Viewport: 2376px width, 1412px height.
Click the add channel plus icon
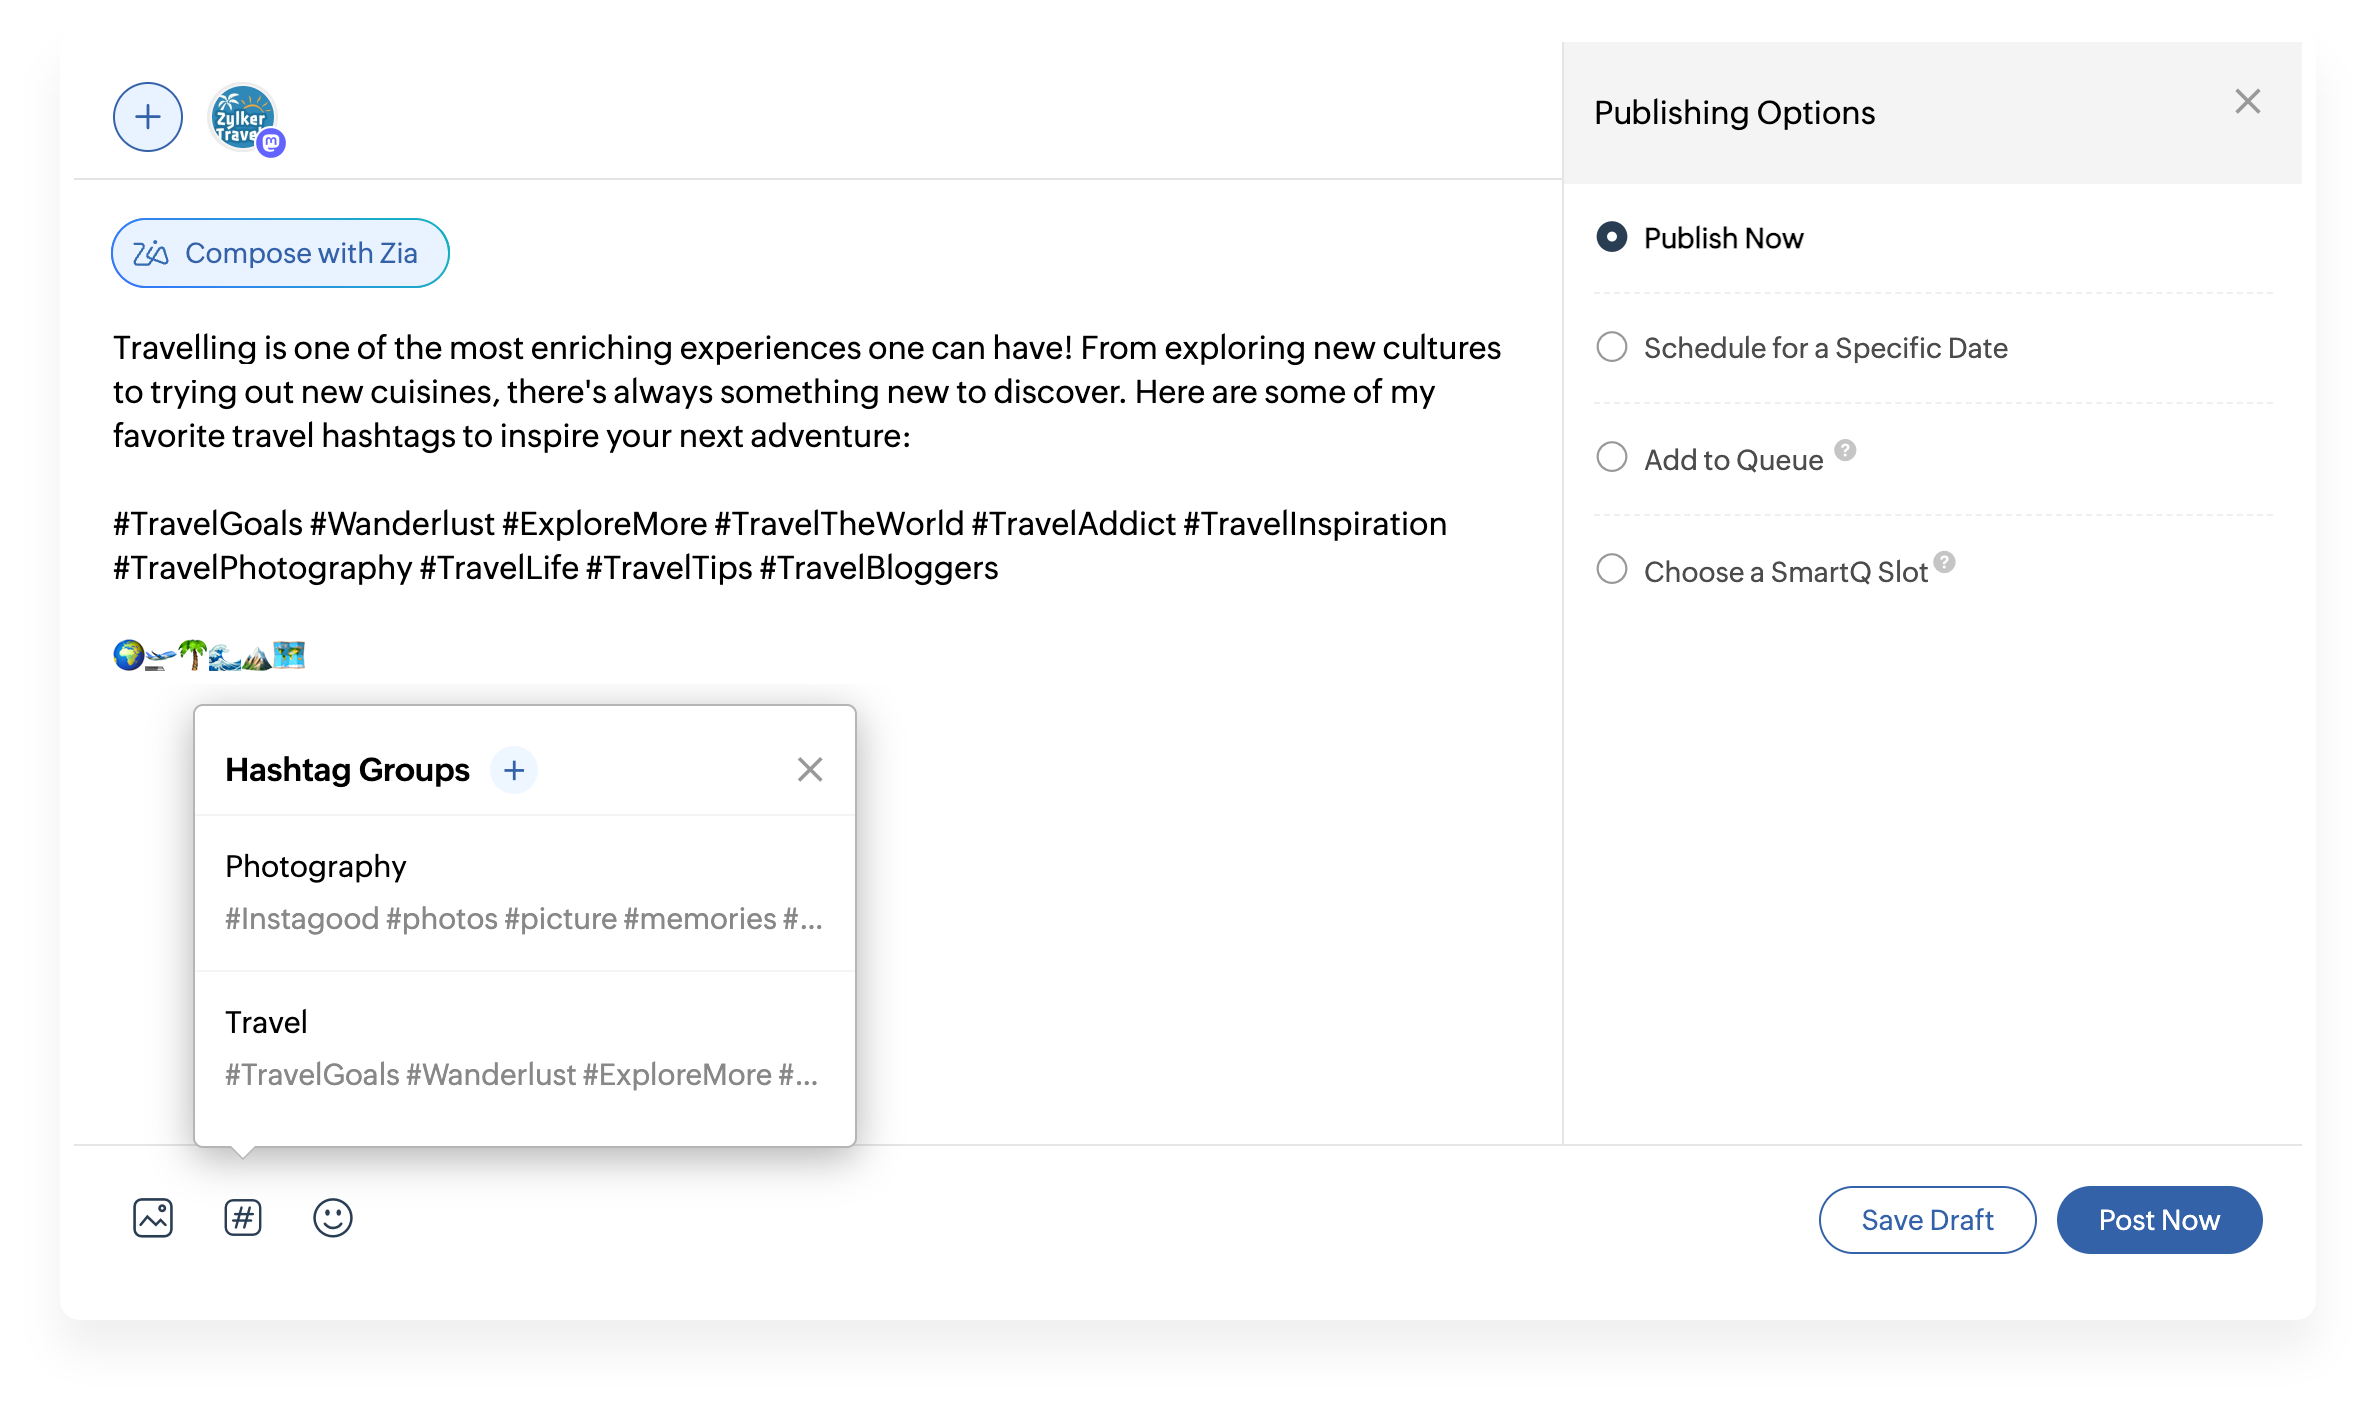148,117
